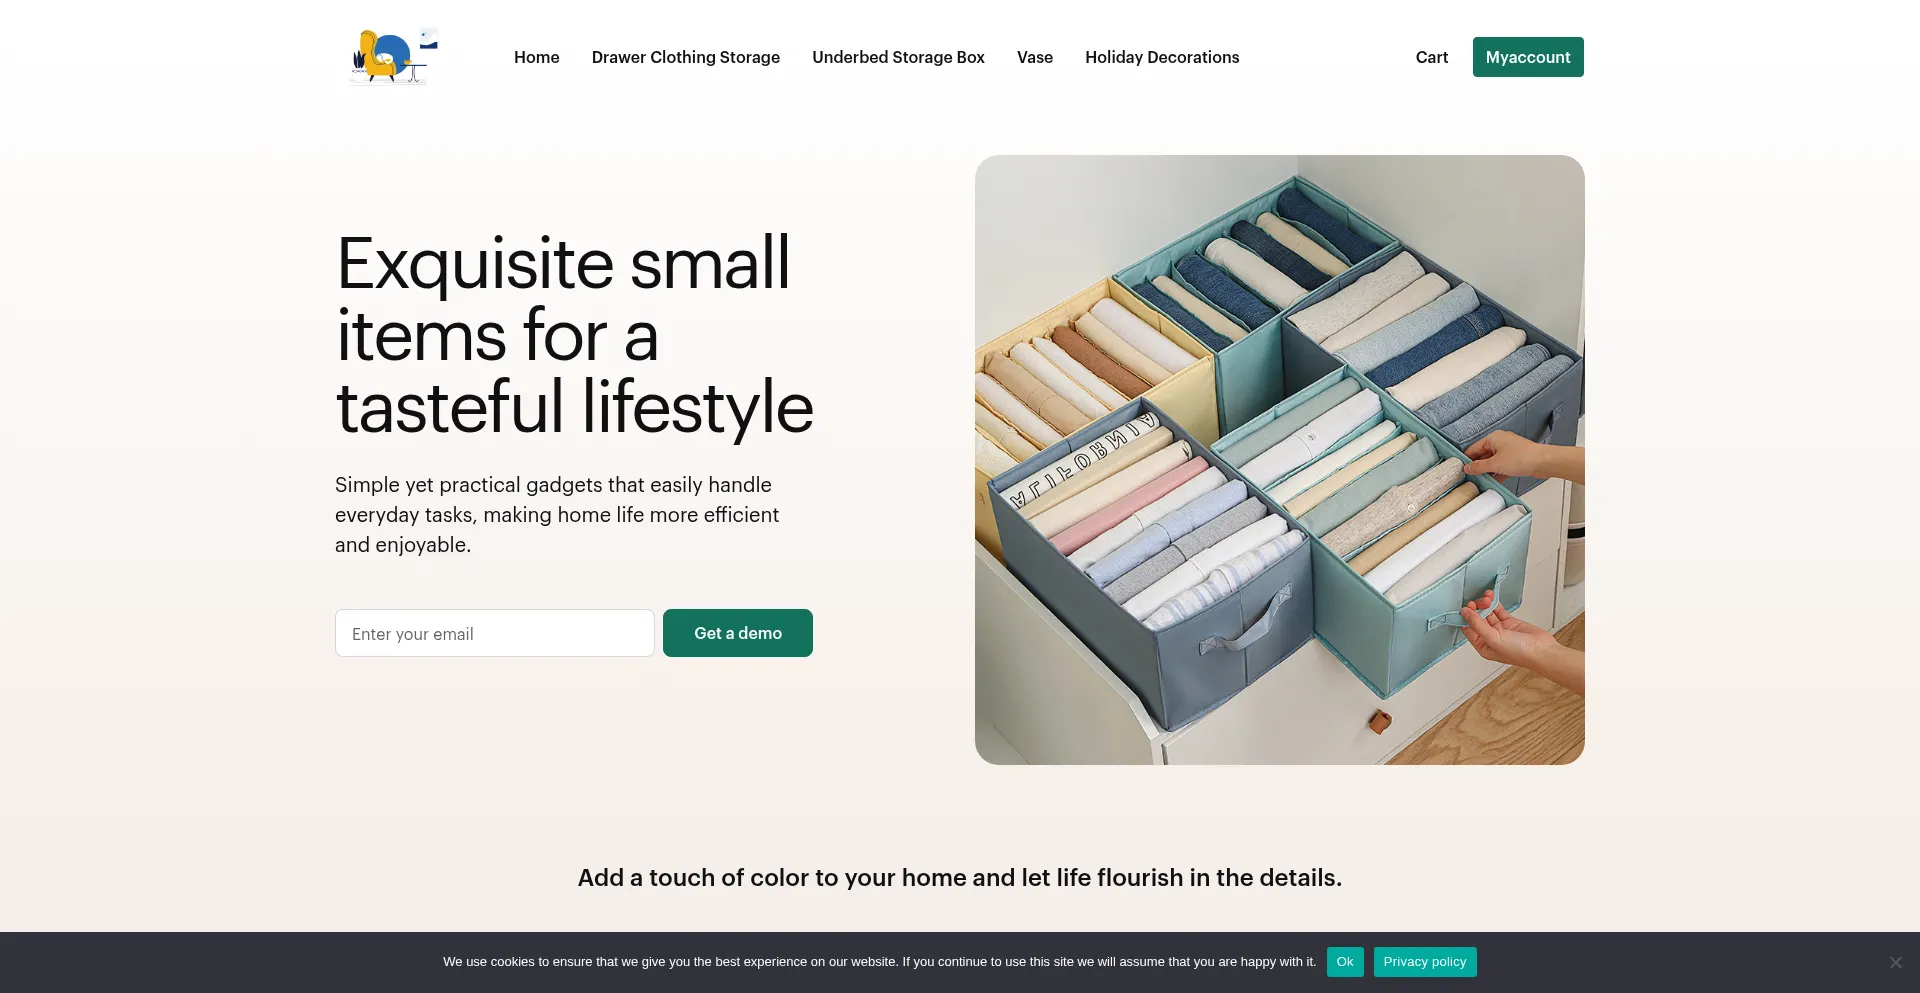1920x993 pixels.
Task: Click the 'Exquisite small items' headline
Action: point(574,335)
